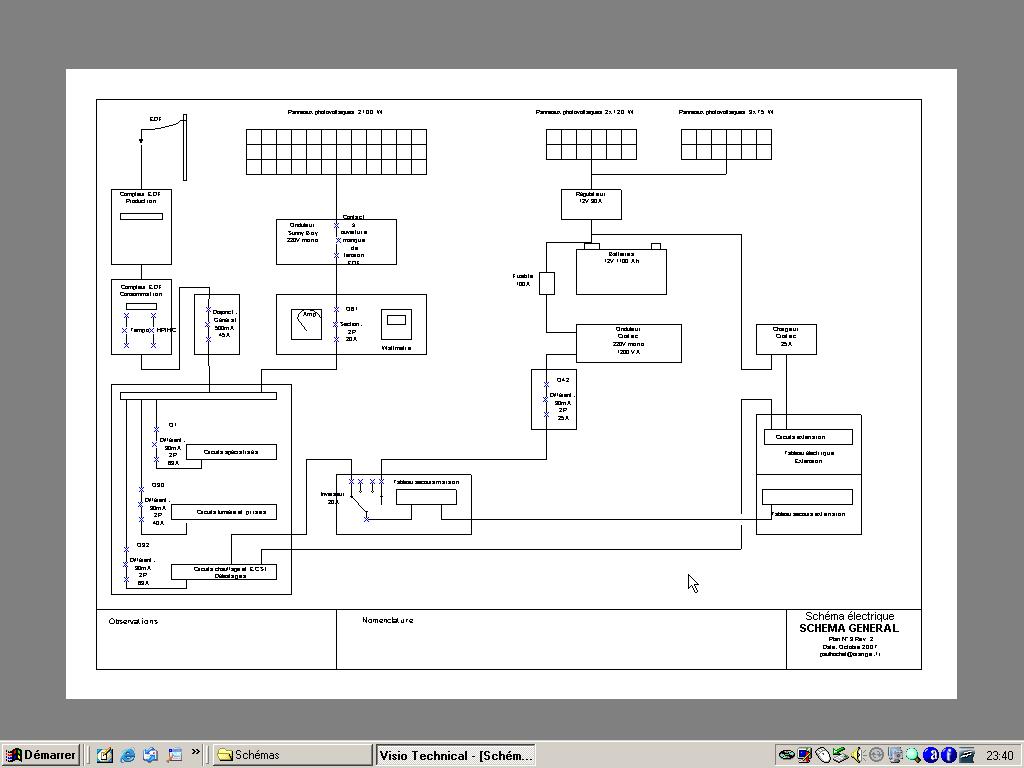The height and width of the screenshot is (768, 1024).
Task: Select the Compteur EDF Production box
Action: click(x=141, y=227)
